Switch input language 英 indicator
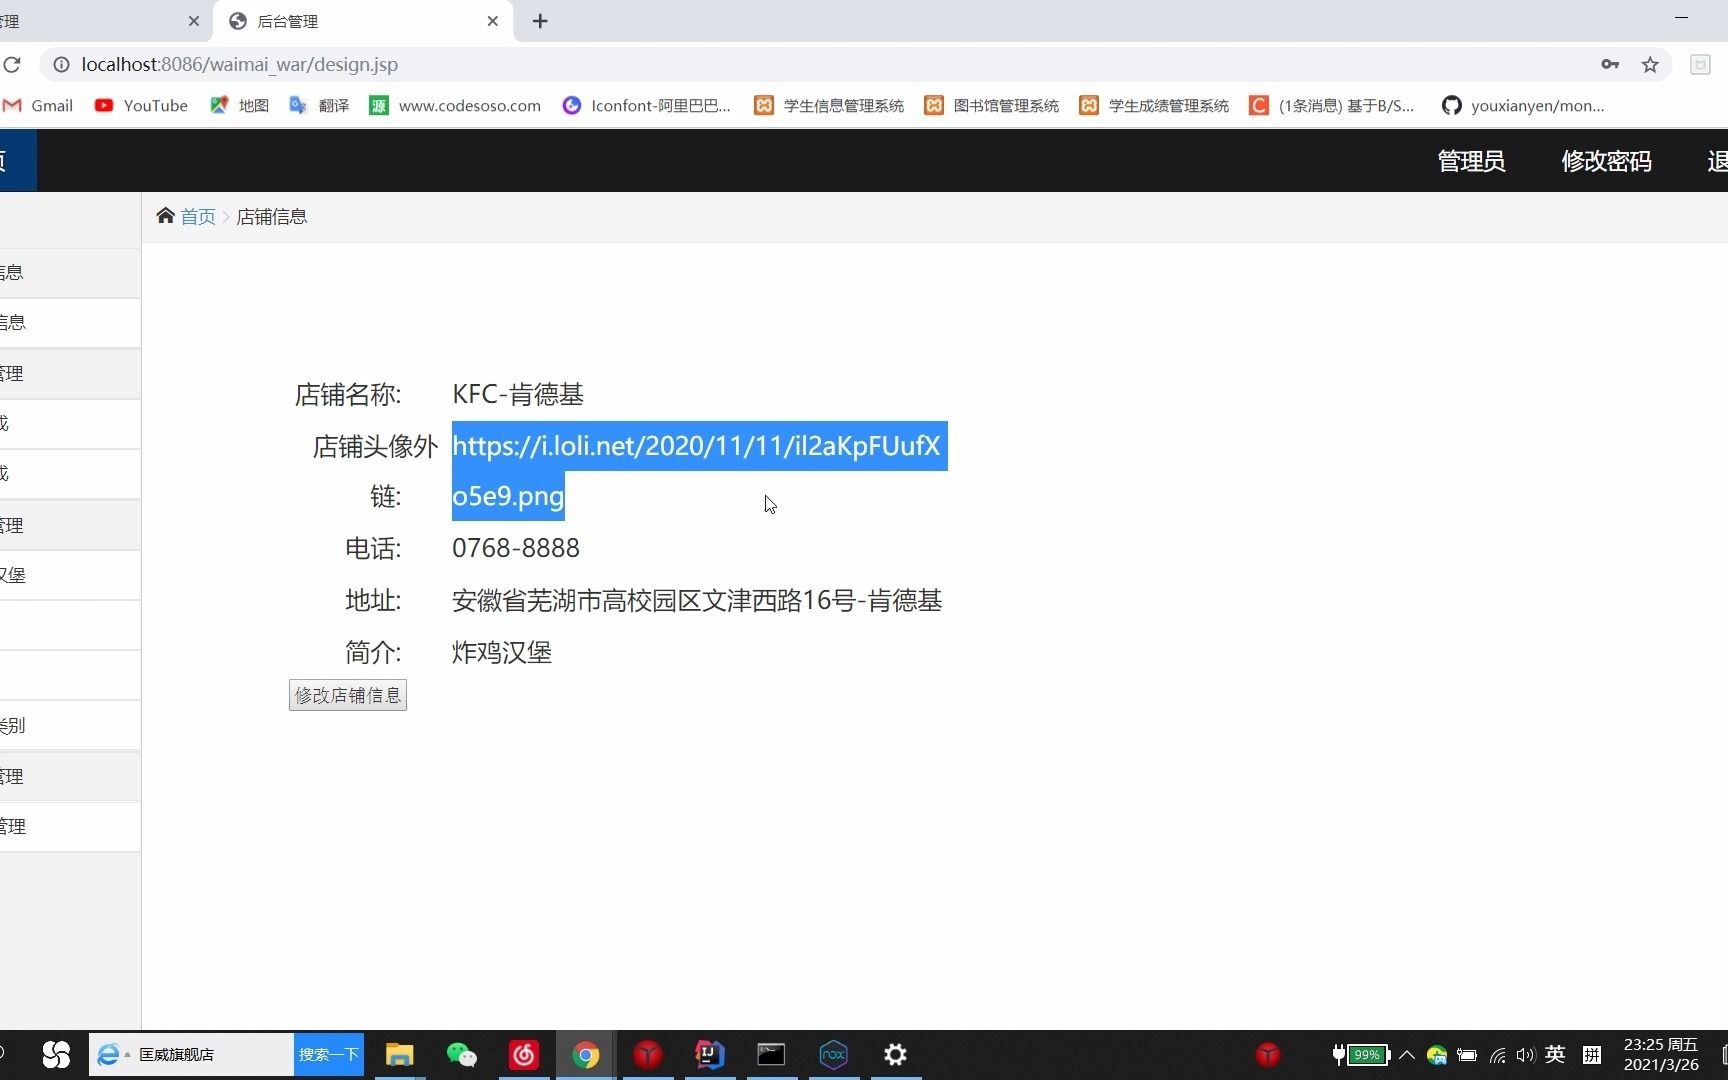Screen dimensions: 1728x1080 pos(1555,1055)
